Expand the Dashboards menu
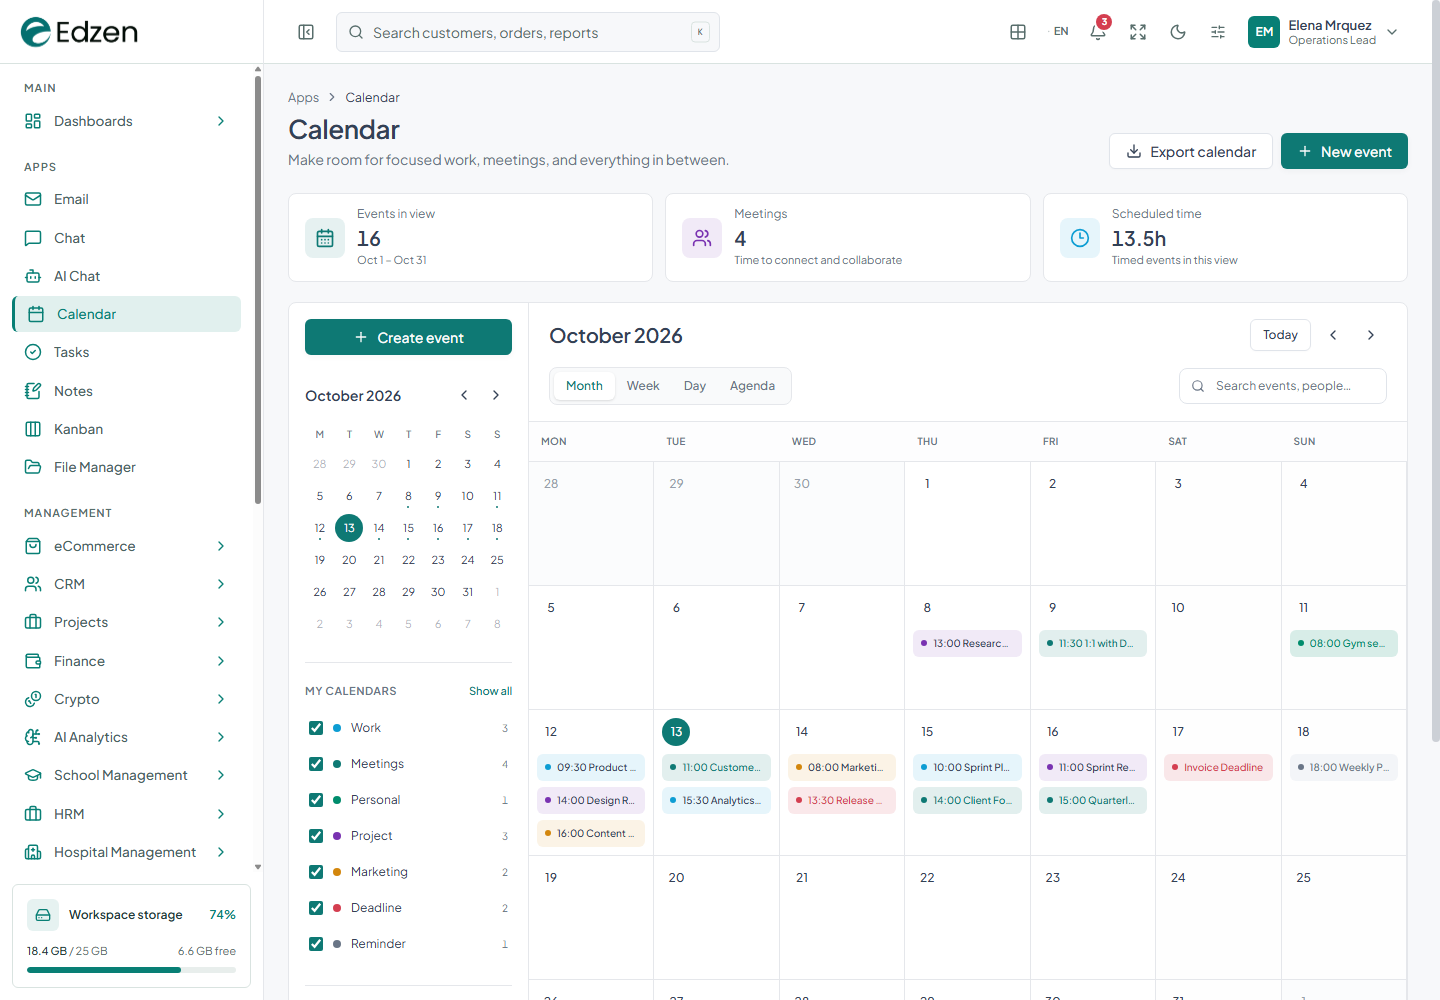This screenshot has height=1000, width=1440. (x=126, y=121)
